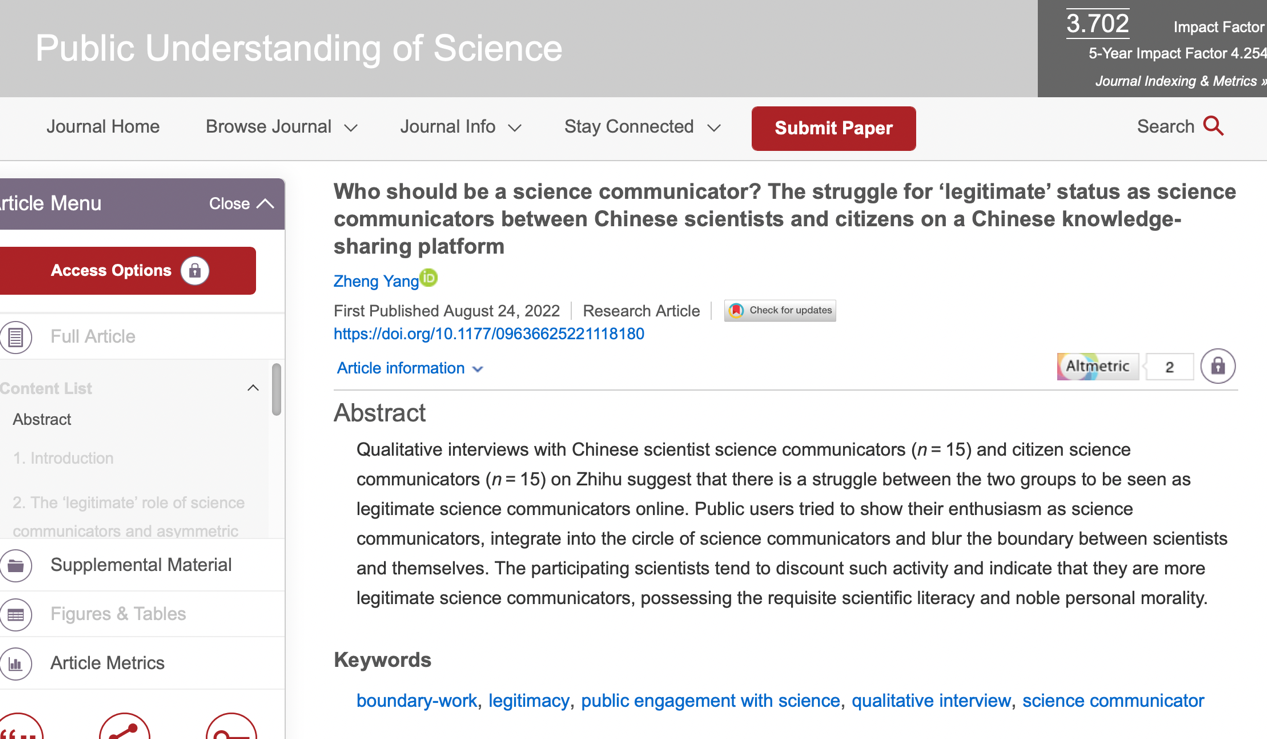
Task: Expand Article information details
Action: point(410,368)
